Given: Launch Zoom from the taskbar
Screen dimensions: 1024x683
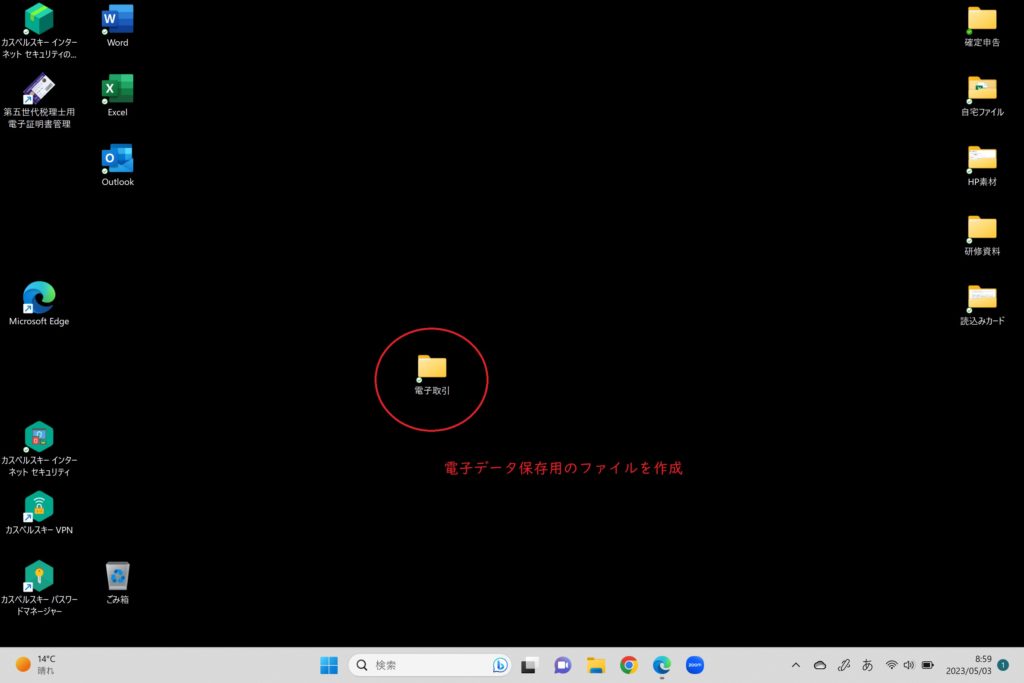Looking at the screenshot, I should coord(694,665).
